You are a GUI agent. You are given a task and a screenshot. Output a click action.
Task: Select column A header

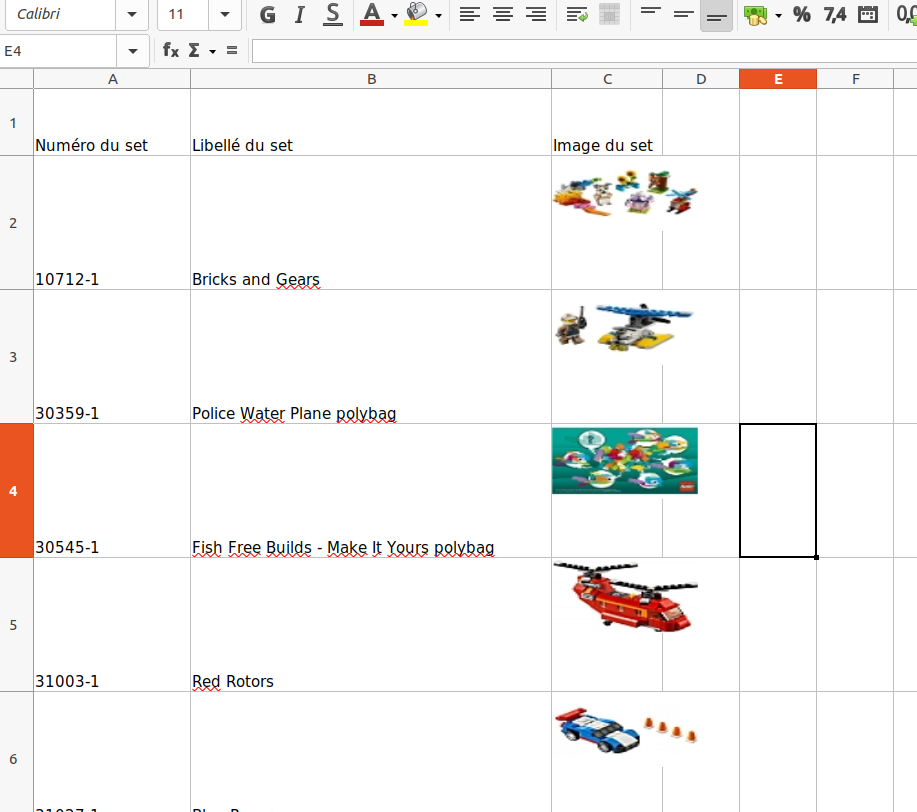(x=112, y=79)
